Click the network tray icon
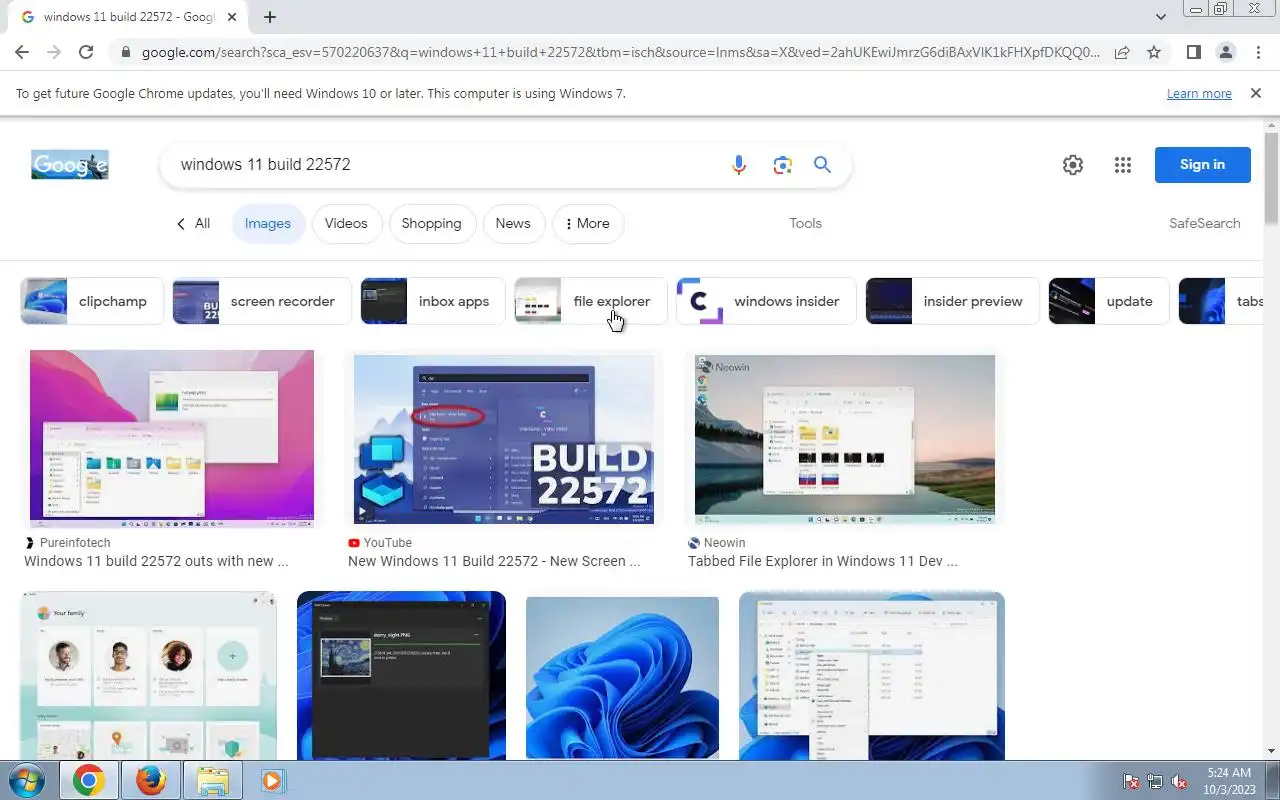The width and height of the screenshot is (1280, 800). 1155,781
